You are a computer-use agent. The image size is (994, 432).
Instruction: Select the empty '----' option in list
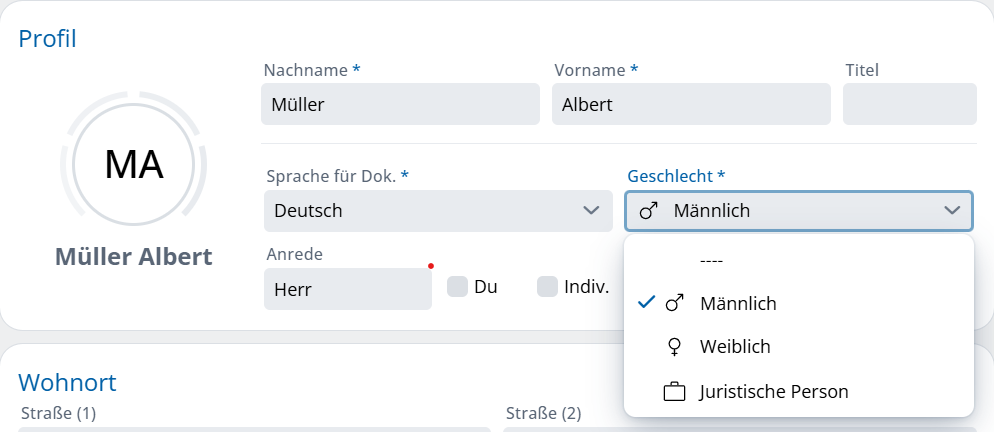click(x=711, y=260)
